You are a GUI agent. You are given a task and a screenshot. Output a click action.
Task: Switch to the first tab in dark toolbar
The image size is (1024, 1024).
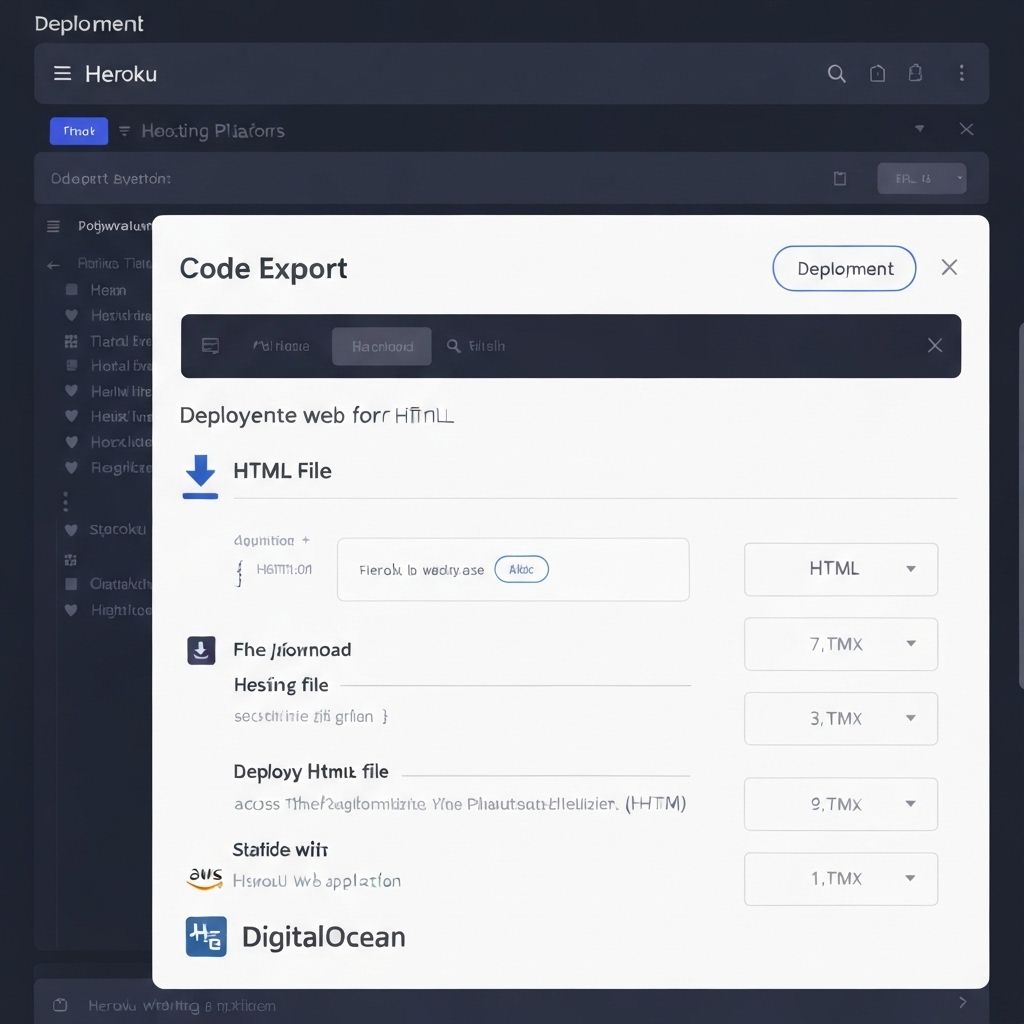(280, 346)
